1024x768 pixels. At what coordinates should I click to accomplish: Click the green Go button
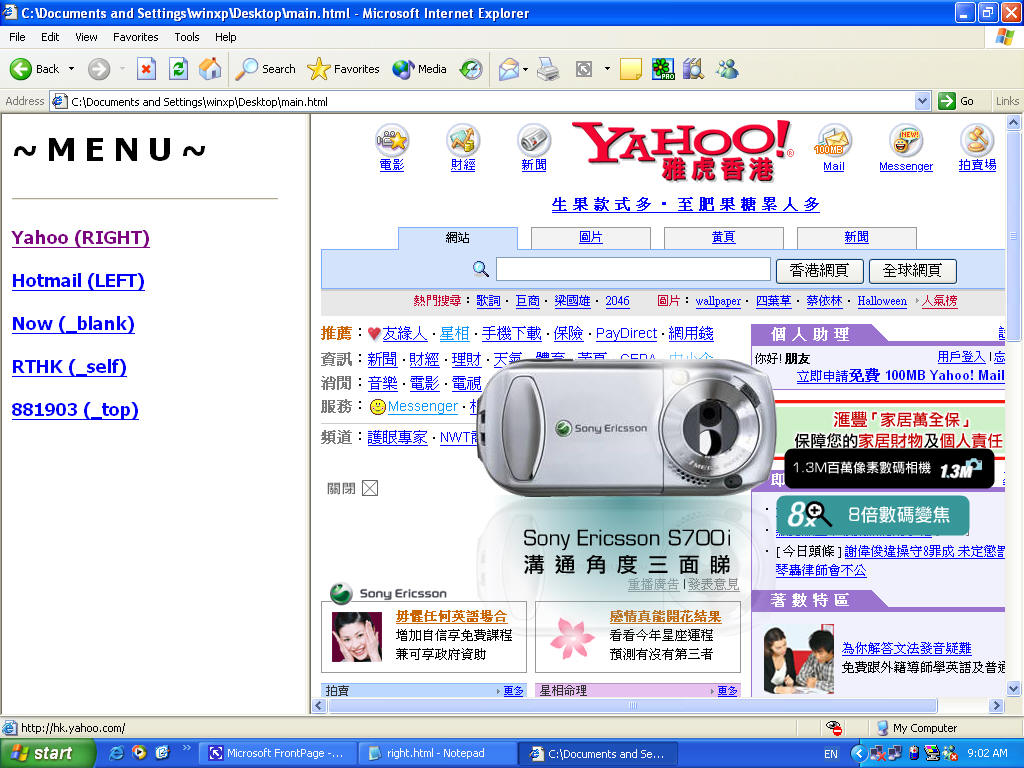pyautogui.click(x=957, y=102)
